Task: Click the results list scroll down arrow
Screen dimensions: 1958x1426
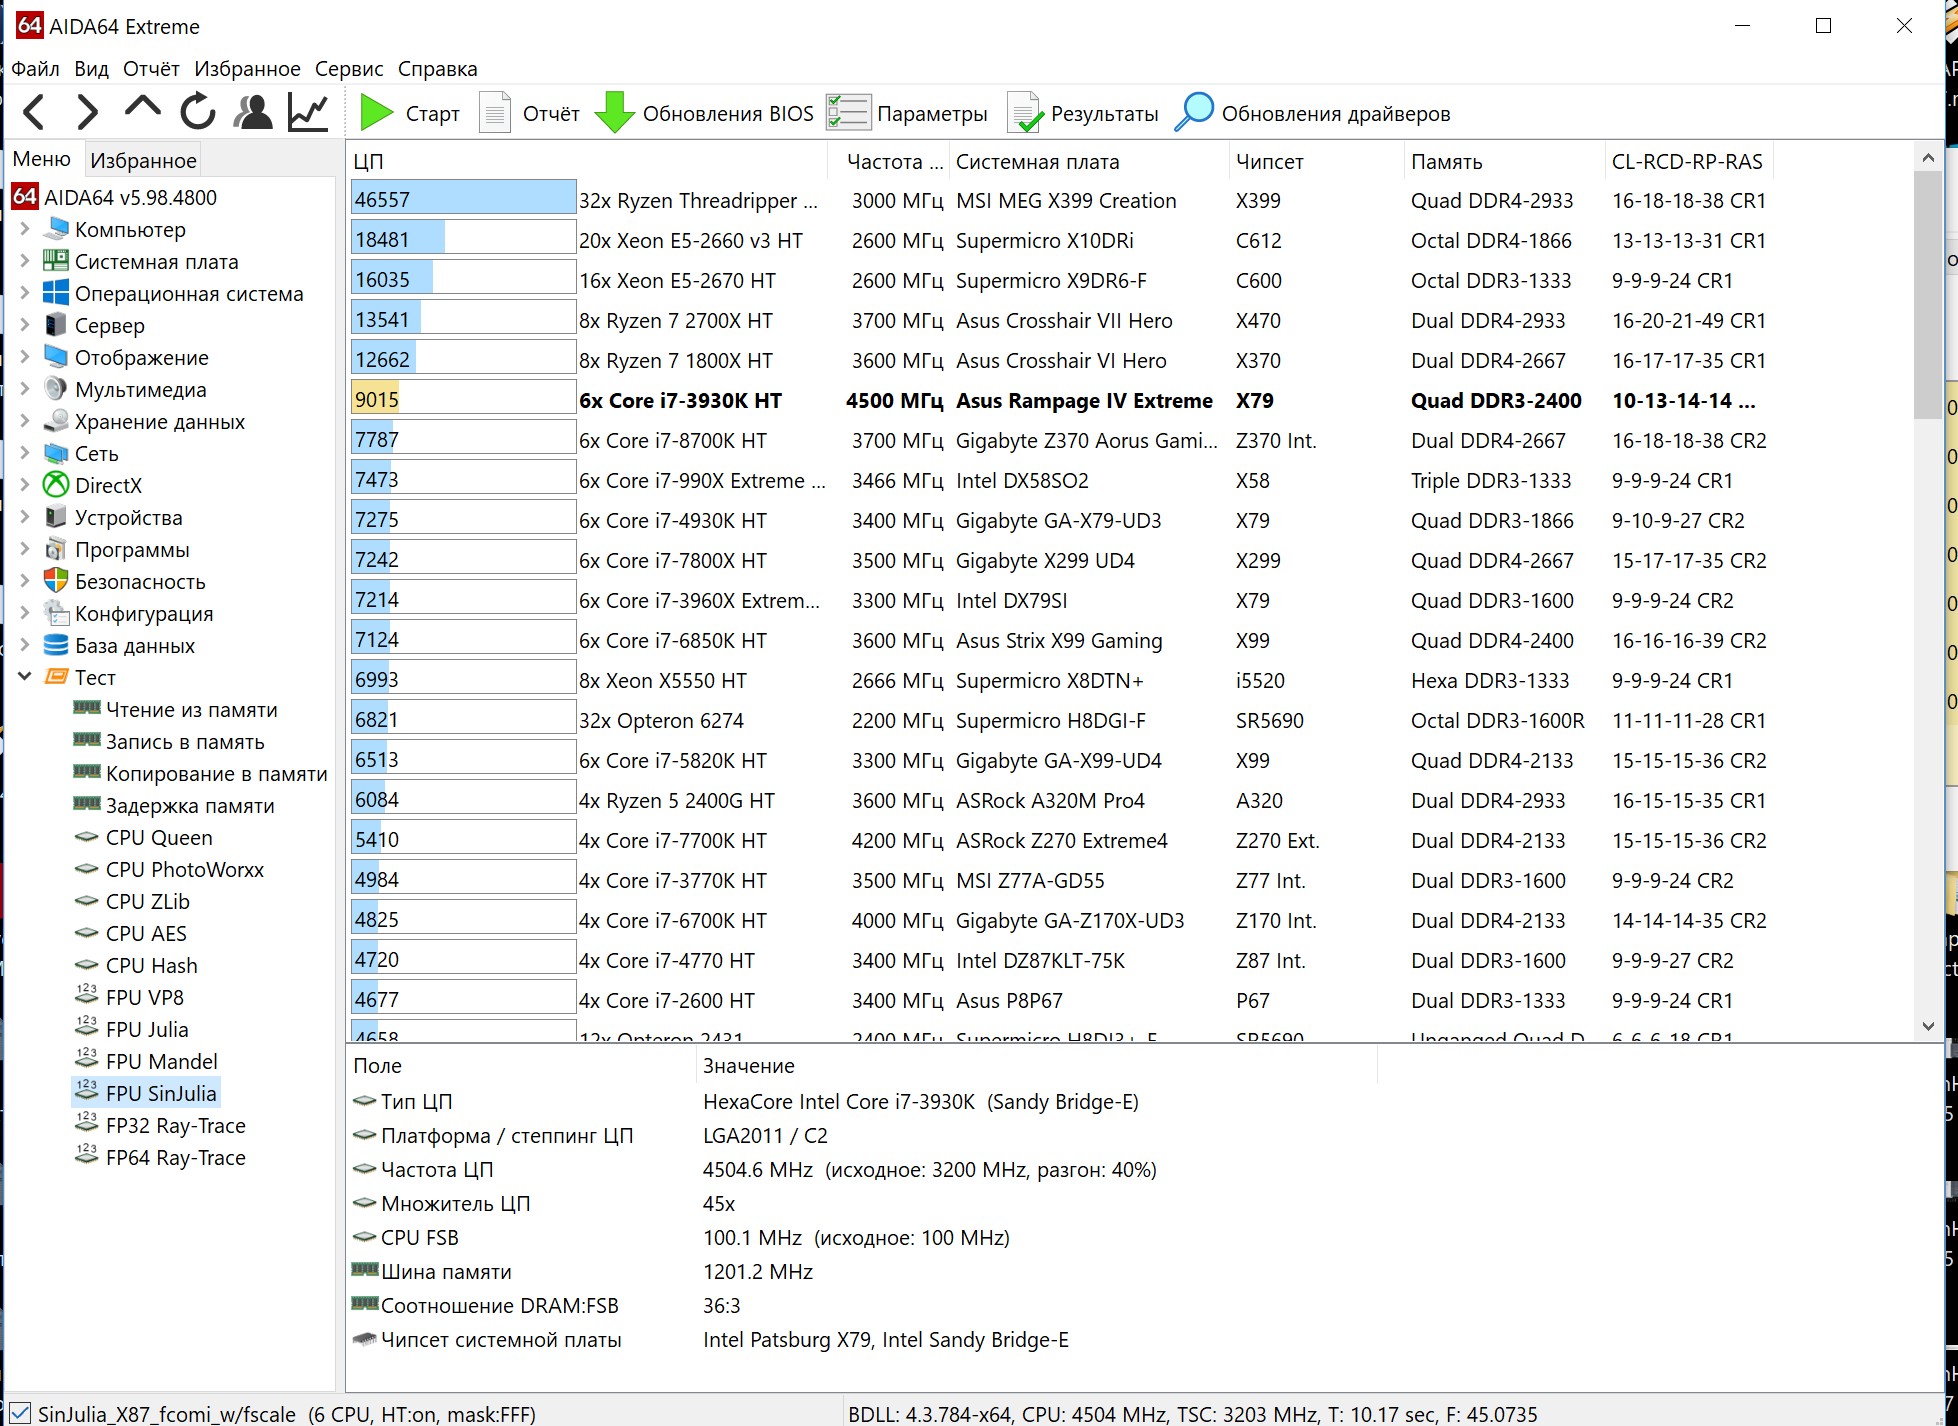Action: [1928, 1026]
